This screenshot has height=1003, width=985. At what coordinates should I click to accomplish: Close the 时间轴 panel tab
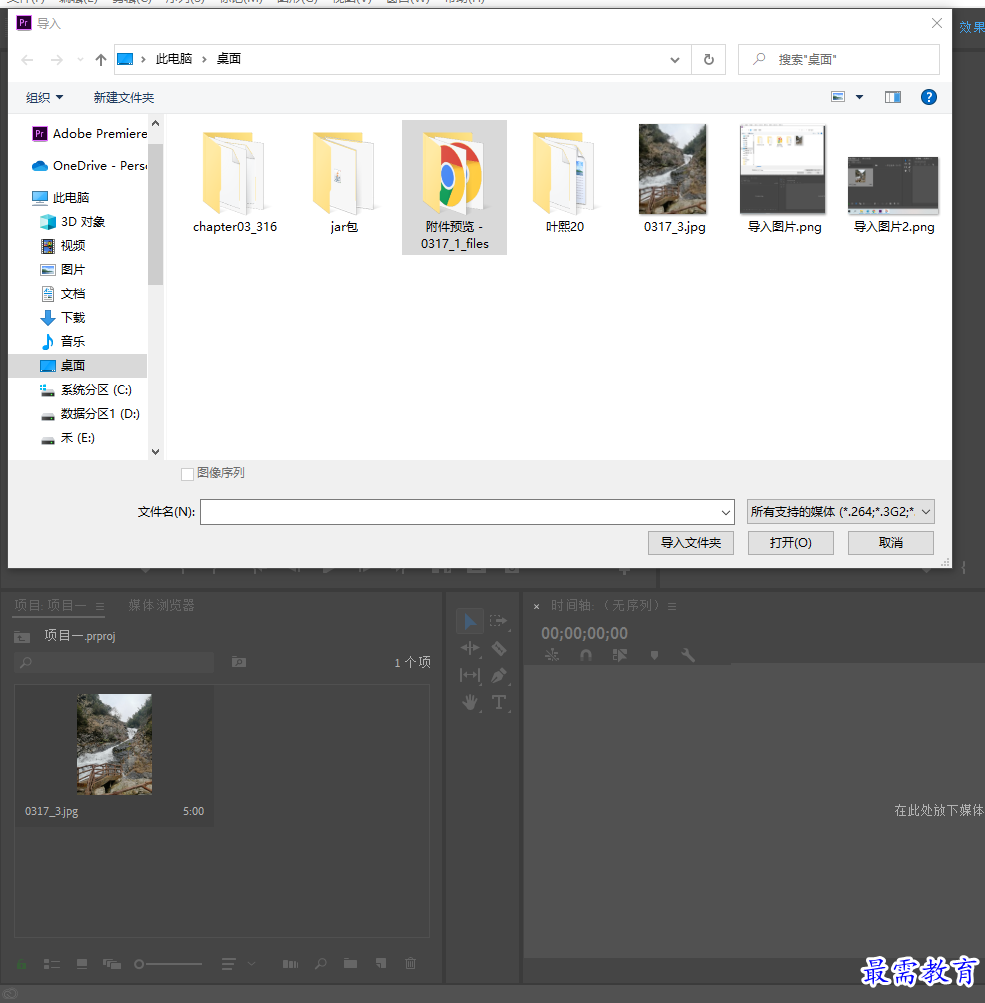[537, 606]
